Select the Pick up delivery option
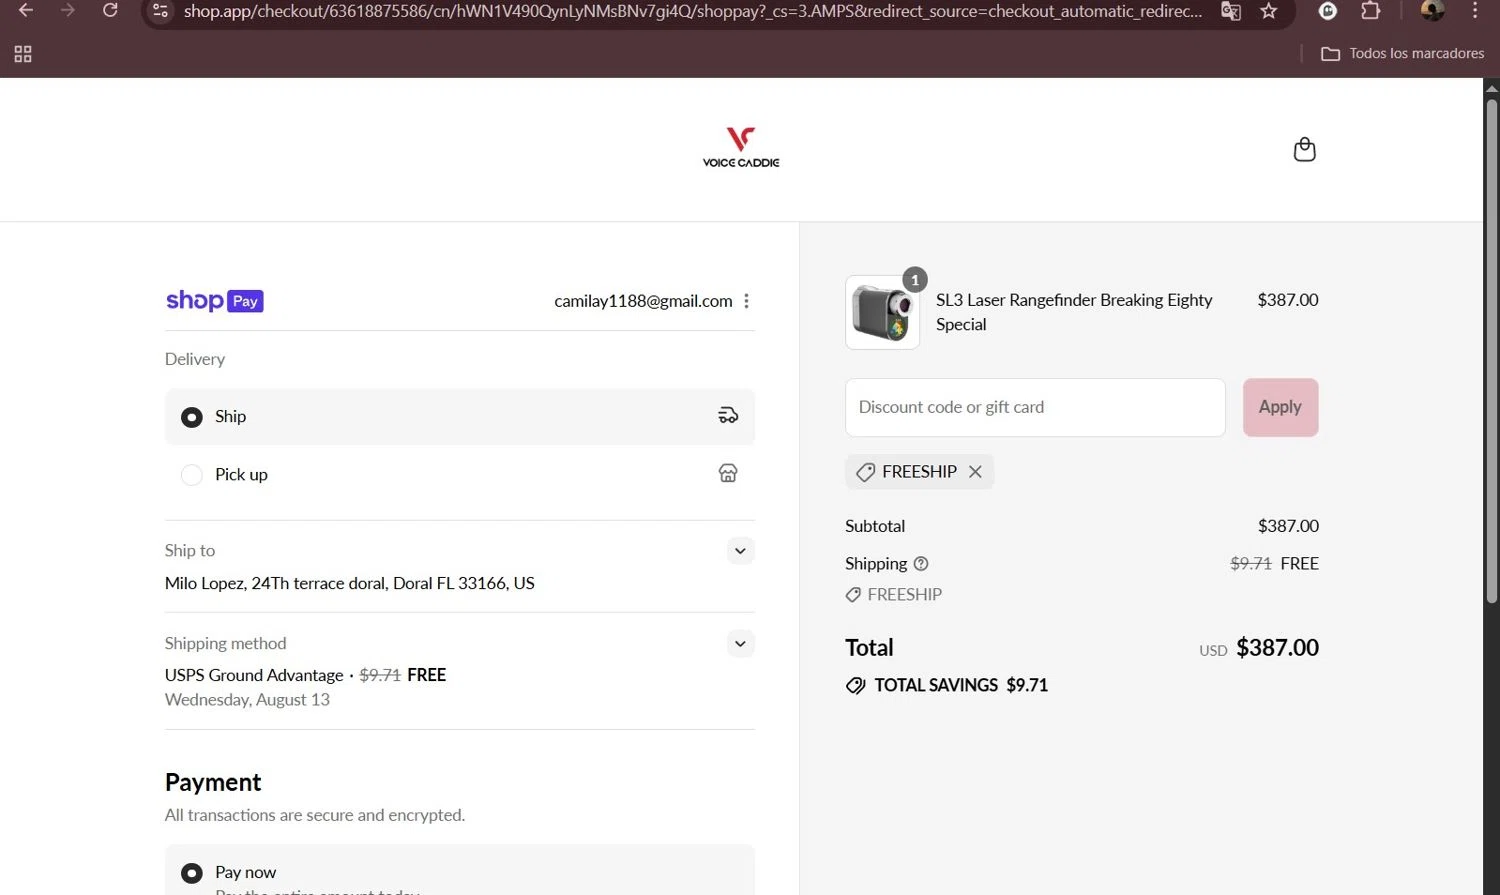The image size is (1500, 895). [460, 474]
